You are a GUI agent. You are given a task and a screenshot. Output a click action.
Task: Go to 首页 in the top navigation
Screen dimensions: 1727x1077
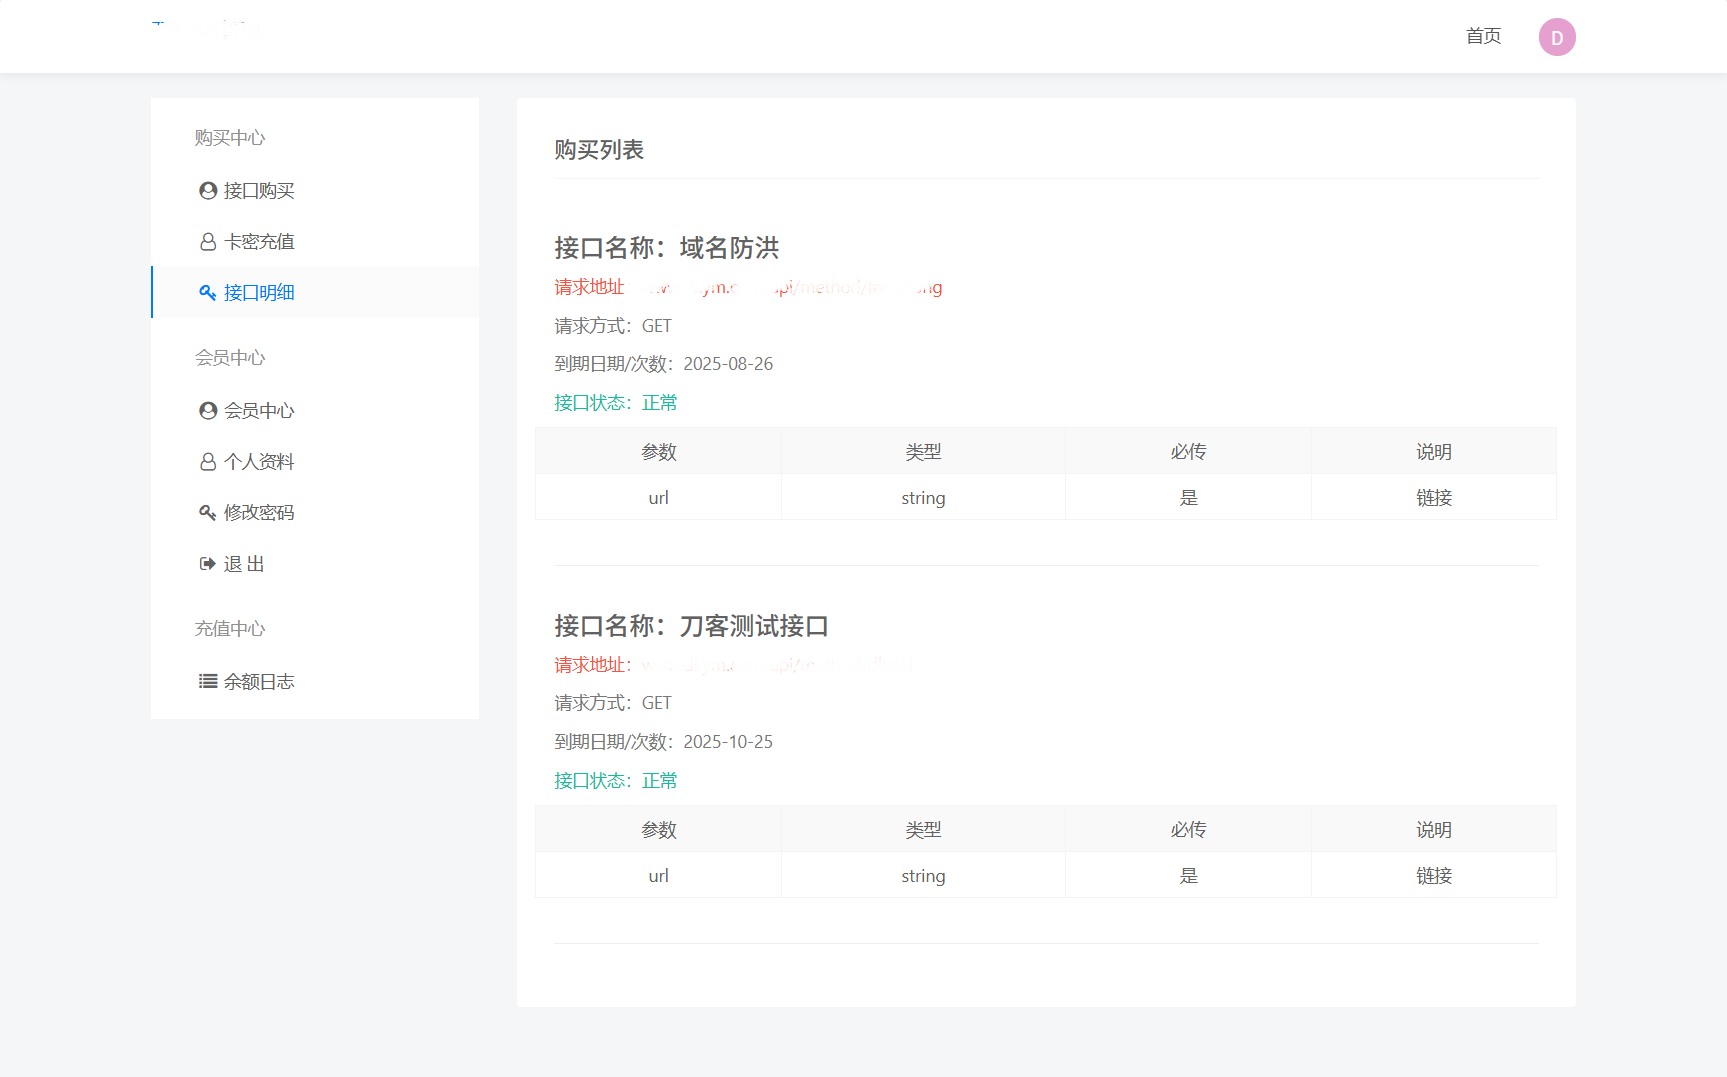coord(1483,37)
